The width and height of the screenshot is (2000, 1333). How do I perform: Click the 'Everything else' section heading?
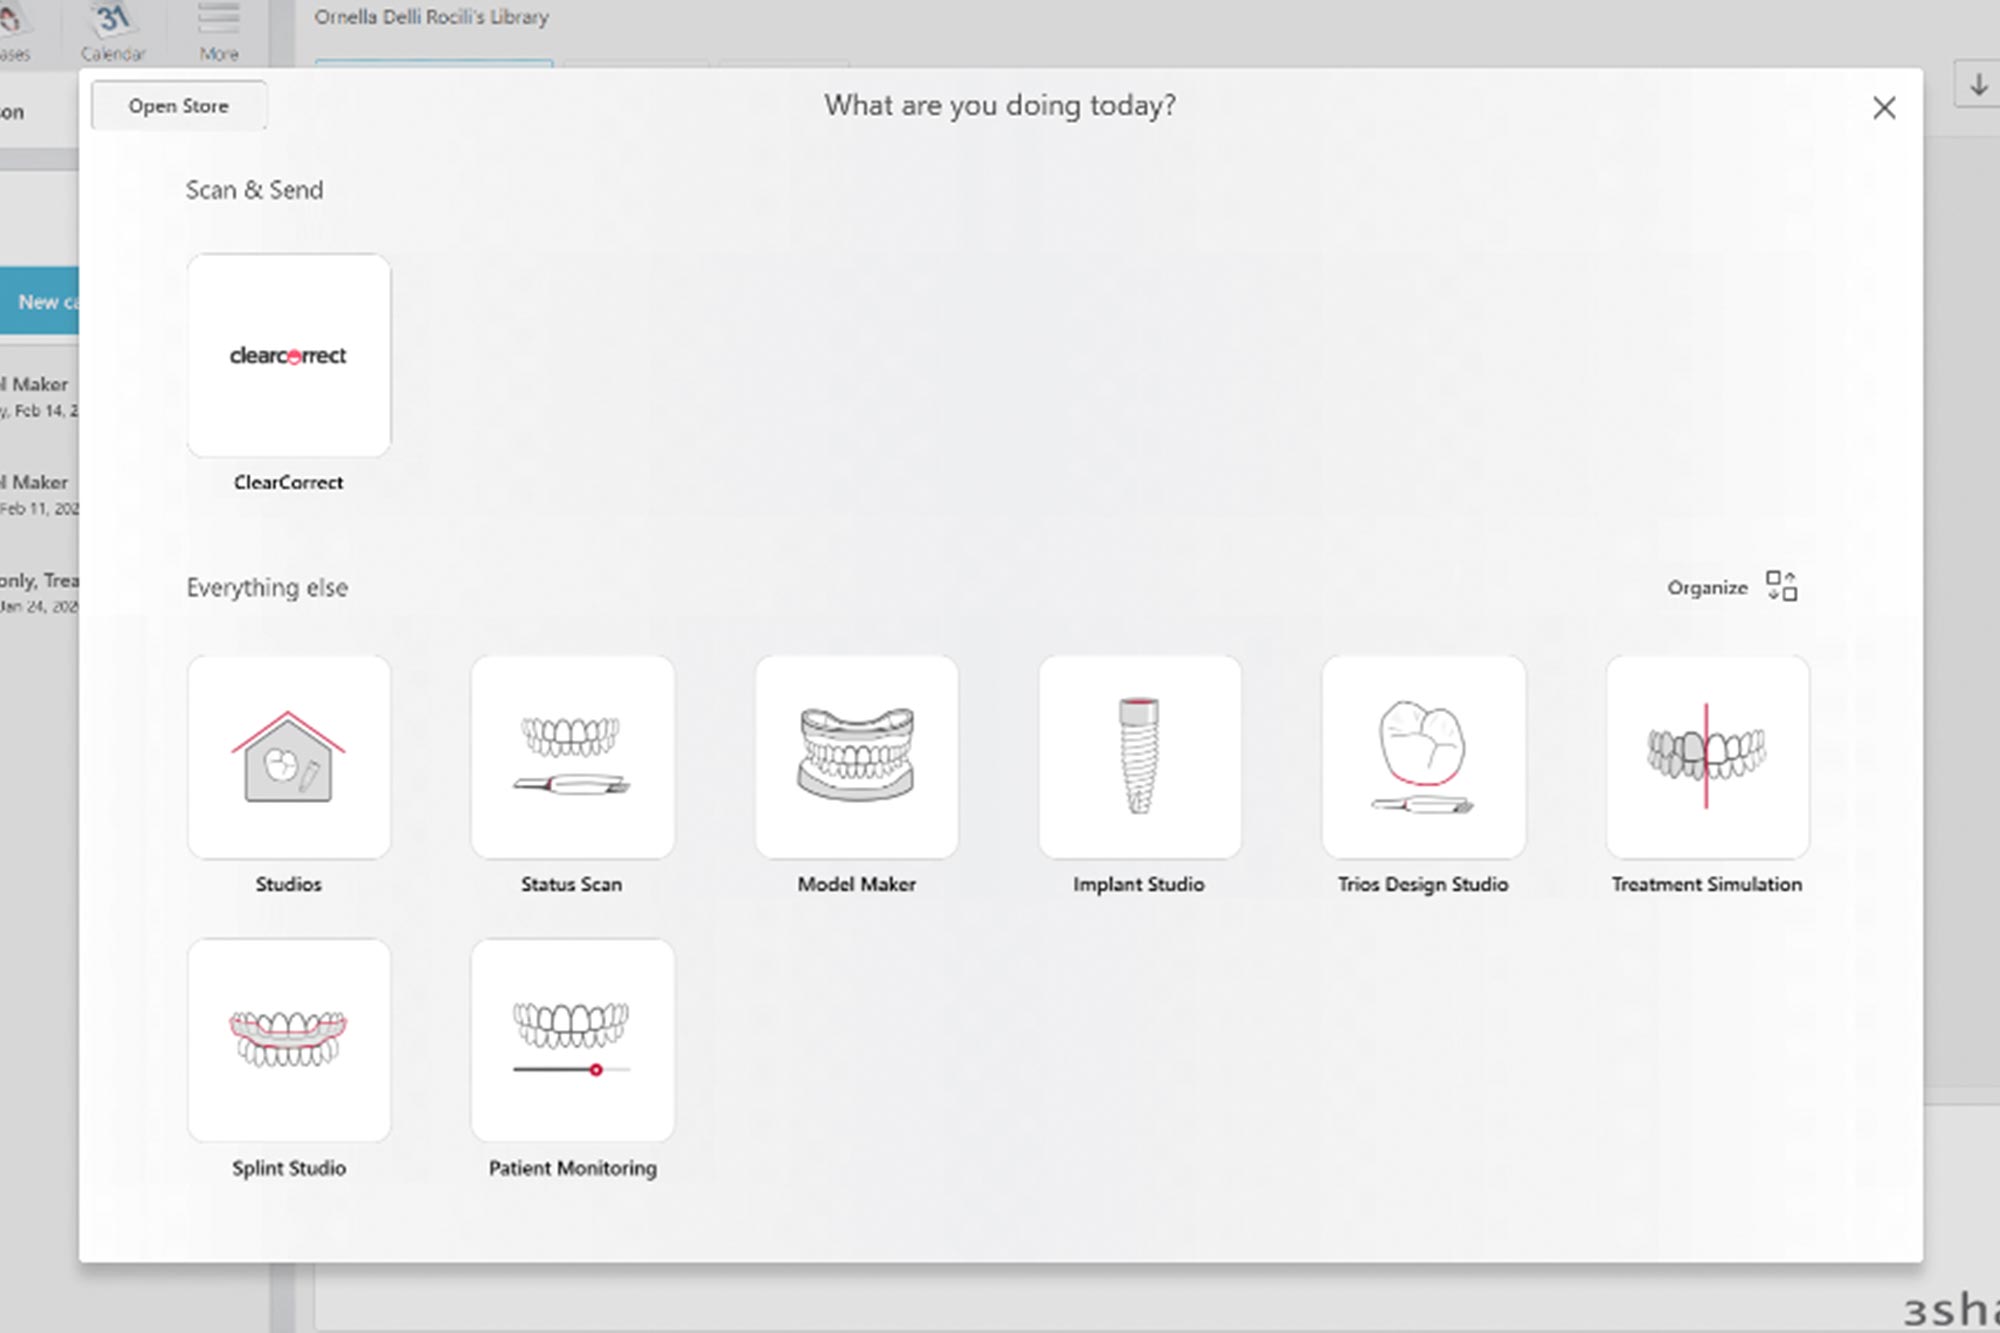click(268, 588)
